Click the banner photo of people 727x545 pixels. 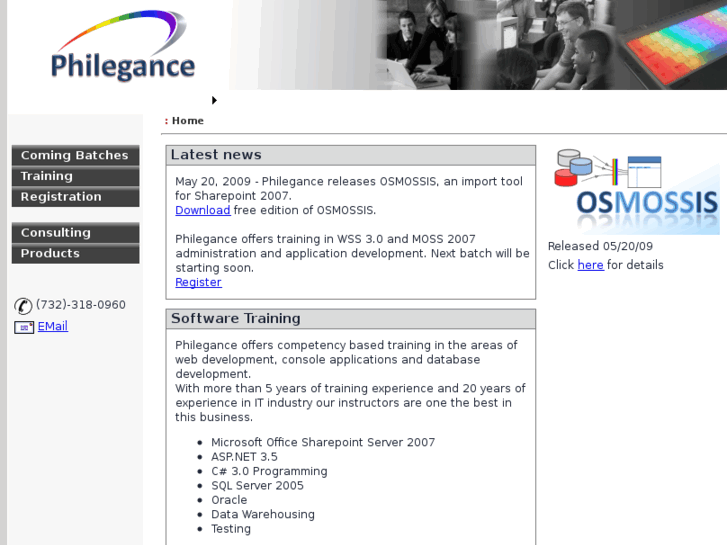point(478,45)
